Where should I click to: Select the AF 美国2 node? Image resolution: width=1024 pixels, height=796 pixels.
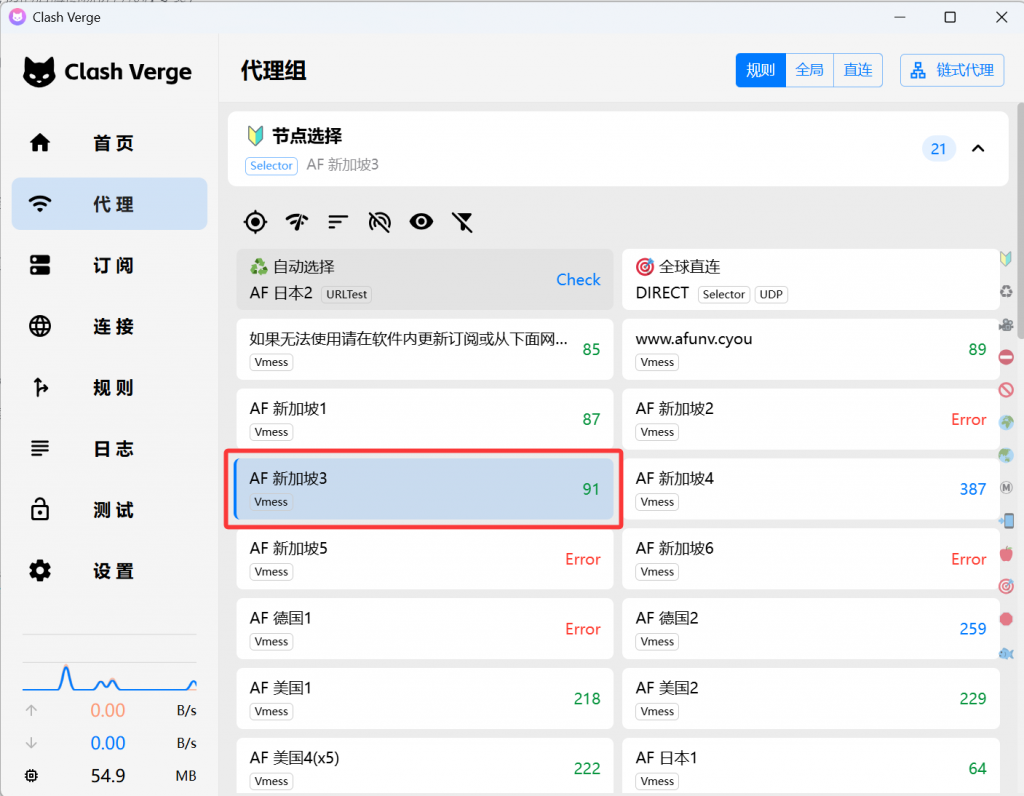(x=810, y=699)
